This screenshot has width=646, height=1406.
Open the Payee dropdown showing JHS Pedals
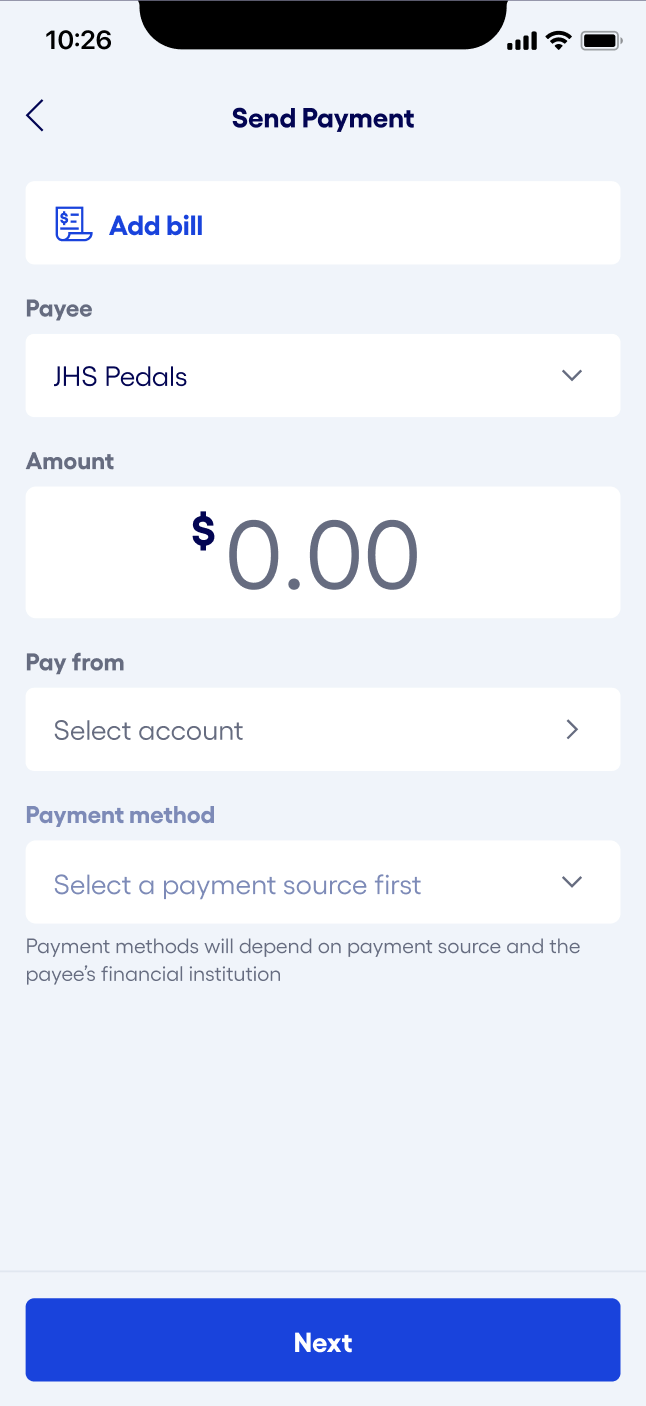pyautogui.click(x=323, y=375)
